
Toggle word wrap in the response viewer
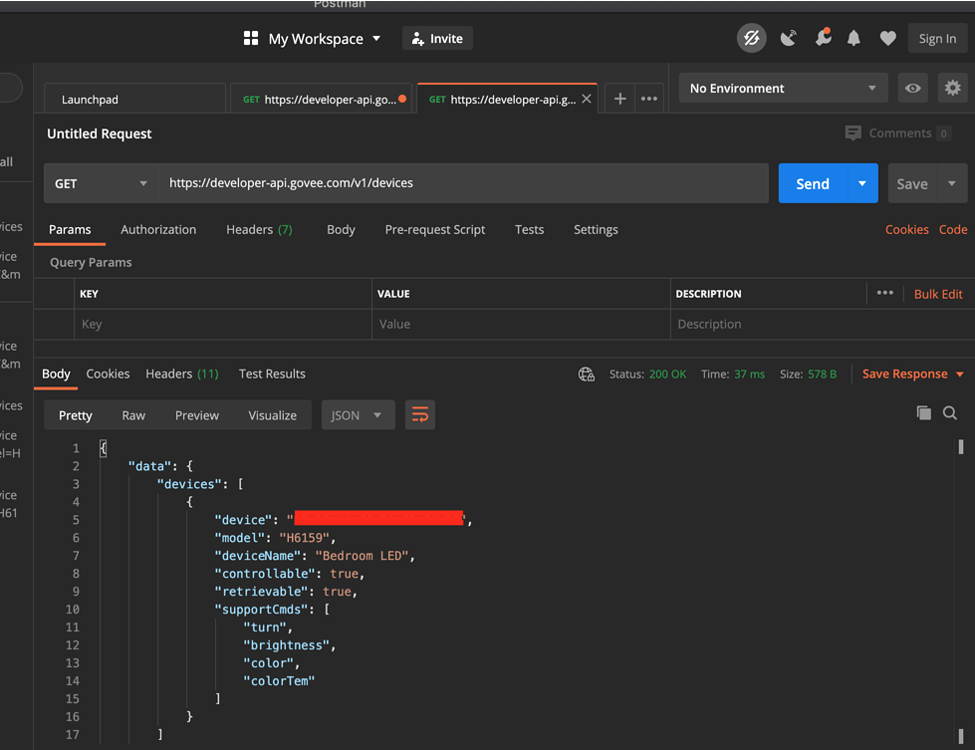(x=419, y=414)
